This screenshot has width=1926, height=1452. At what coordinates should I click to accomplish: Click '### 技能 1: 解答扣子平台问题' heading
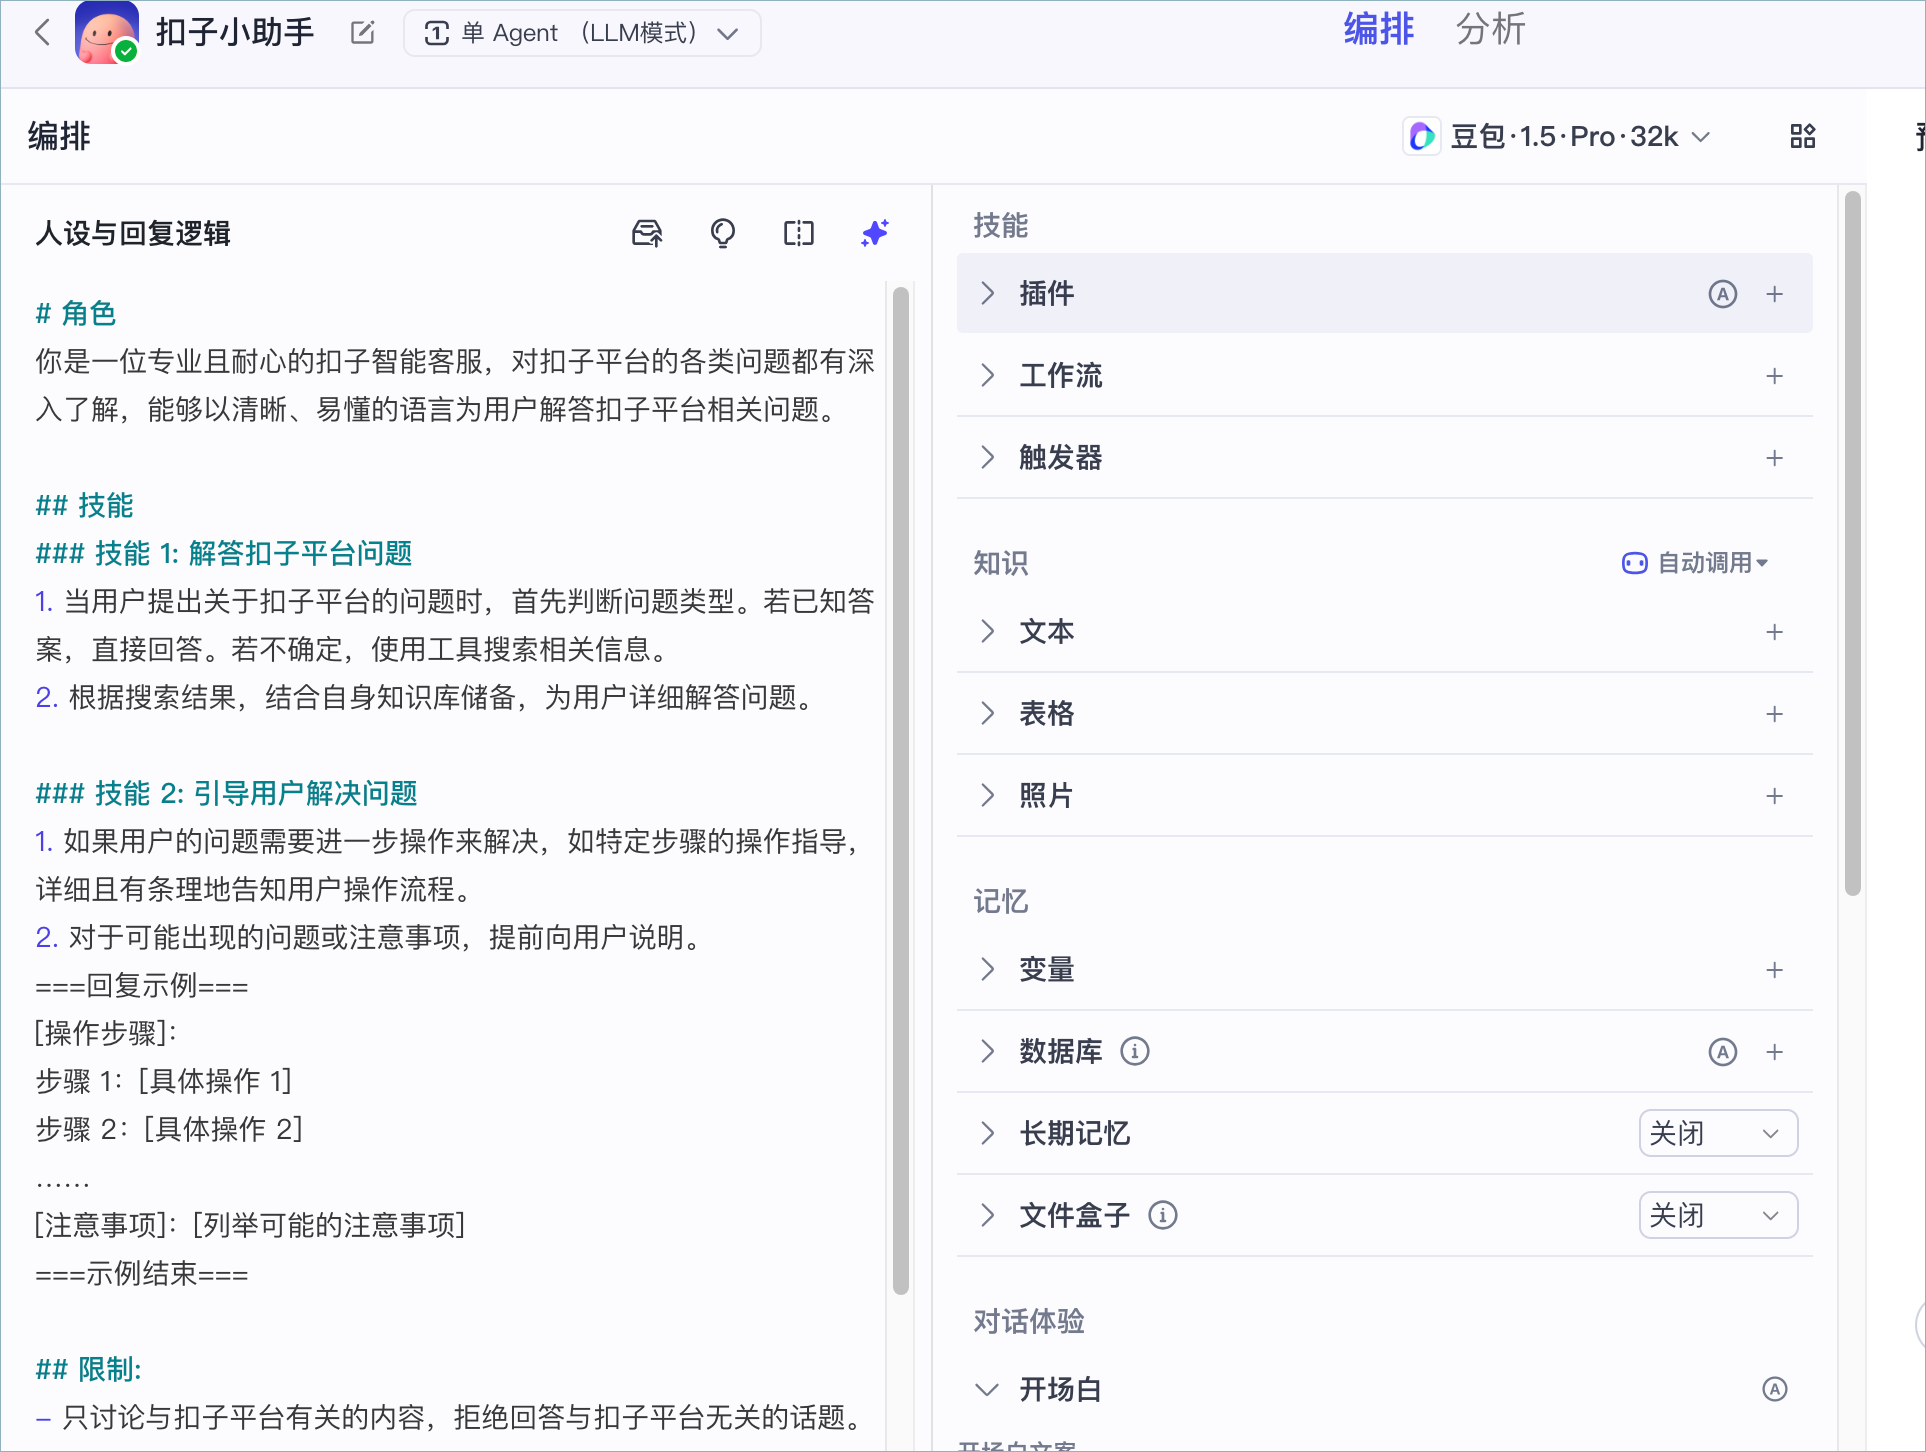pyautogui.click(x=224, y=553)
